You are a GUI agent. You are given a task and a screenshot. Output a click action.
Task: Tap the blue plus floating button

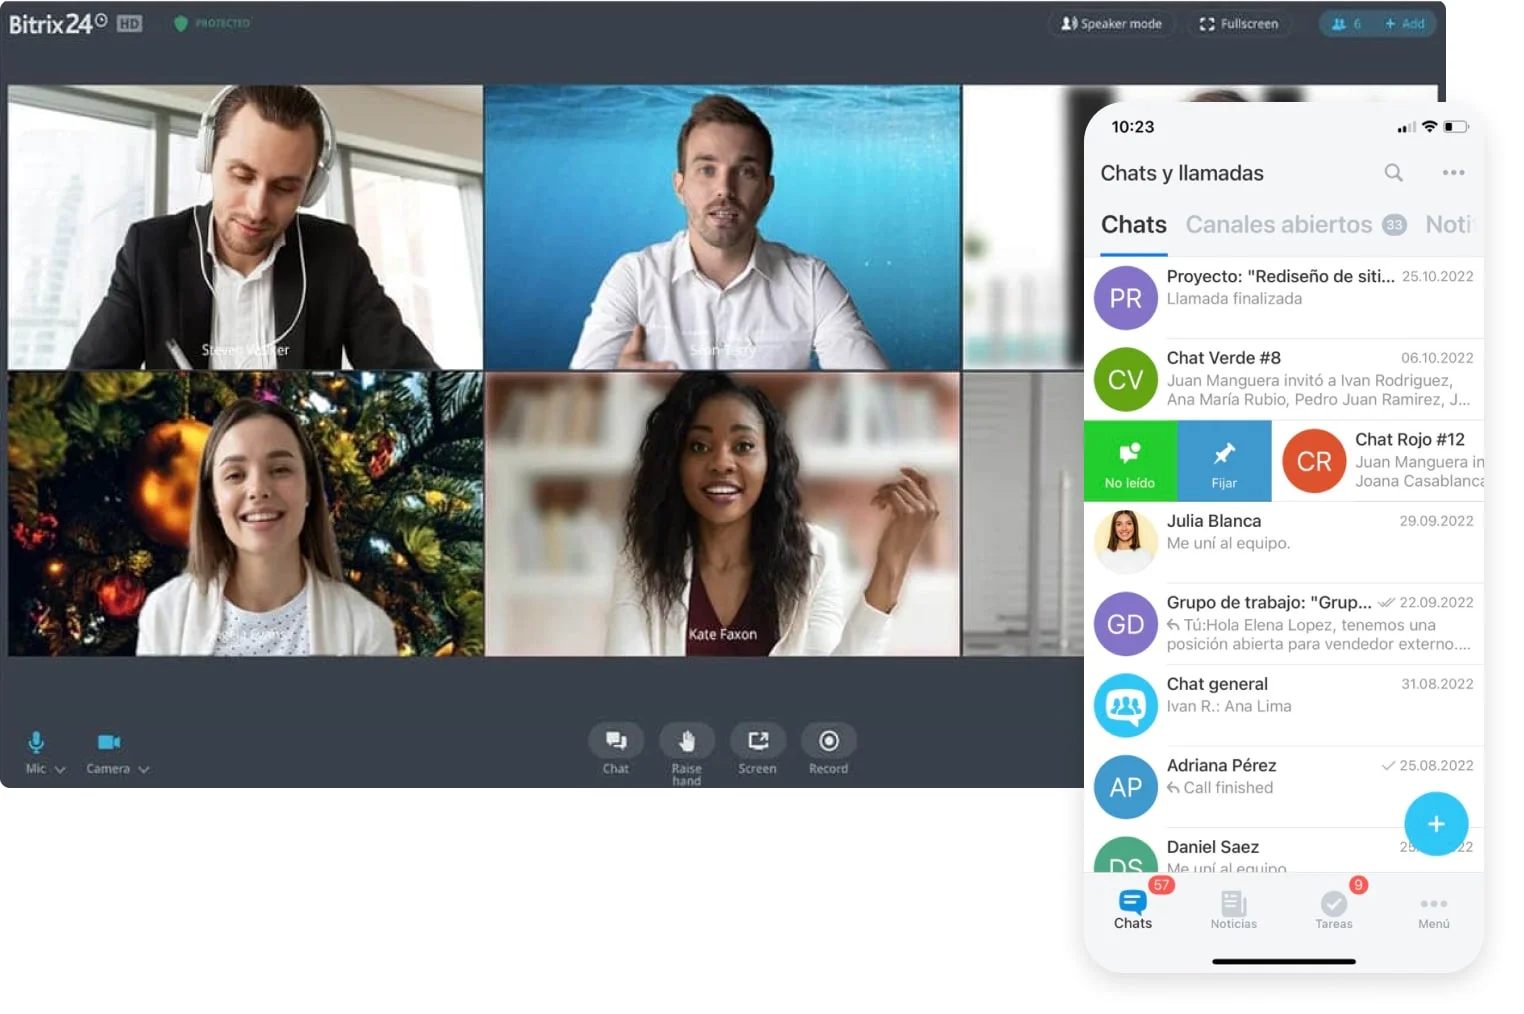[1435, 824]
